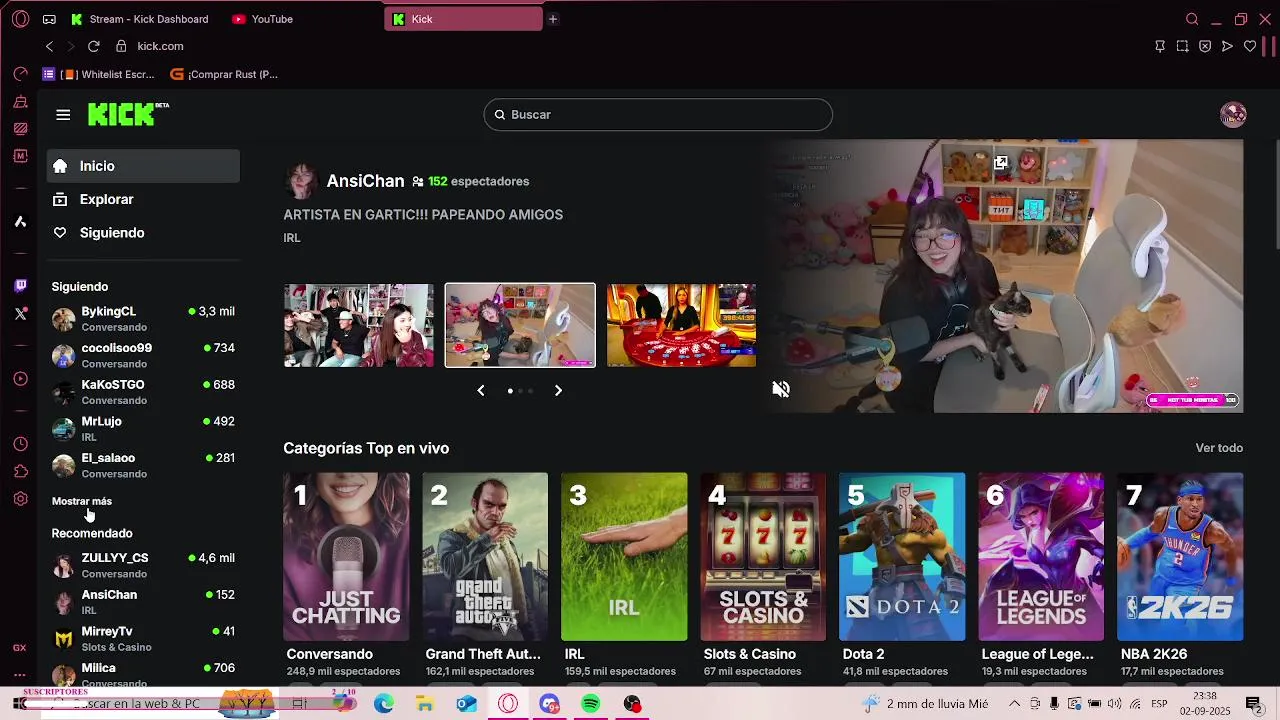Open Explorar in Kick sidebar
This screenshot has height=720, width=1280.
[143, 199]
